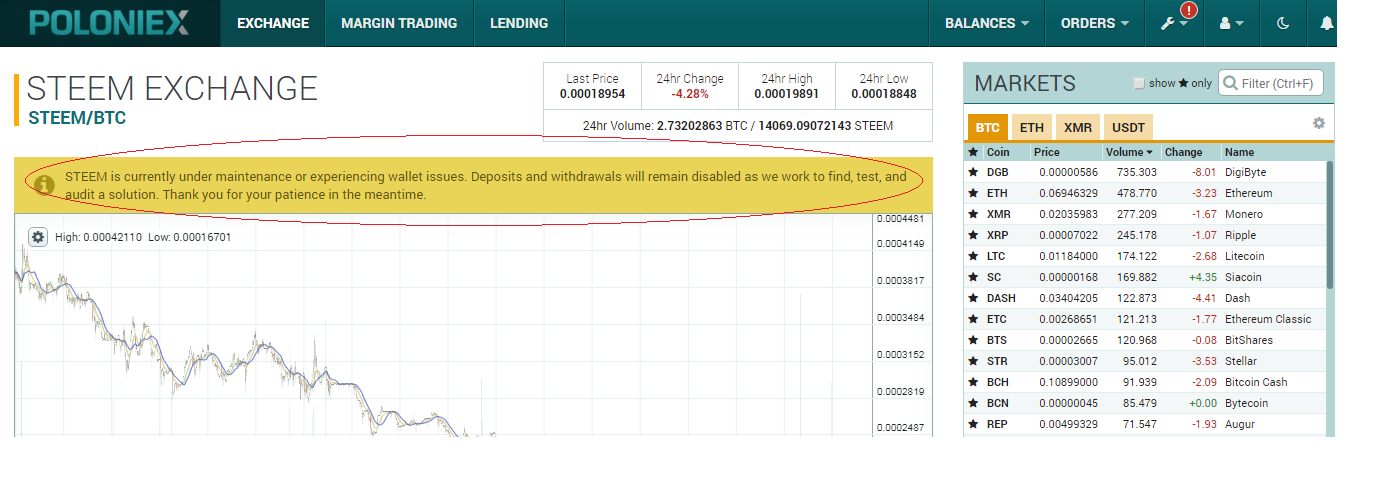1388x504 pixels.
Task: Enable show starred only checkbox
Action: (1139, 83)
